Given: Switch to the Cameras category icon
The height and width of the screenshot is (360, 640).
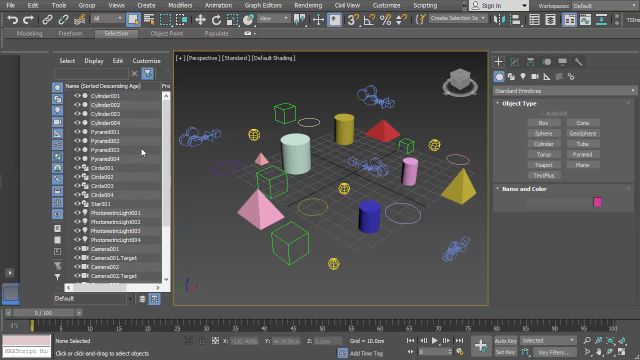Looking at the screenshot, I should pos(535,76).
